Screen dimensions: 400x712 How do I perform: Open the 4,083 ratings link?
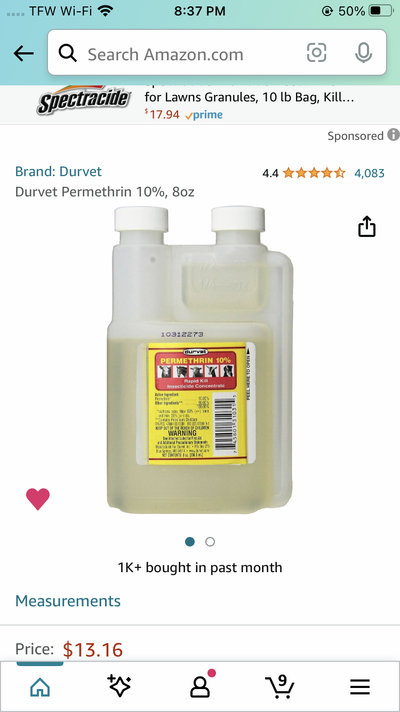369,173
